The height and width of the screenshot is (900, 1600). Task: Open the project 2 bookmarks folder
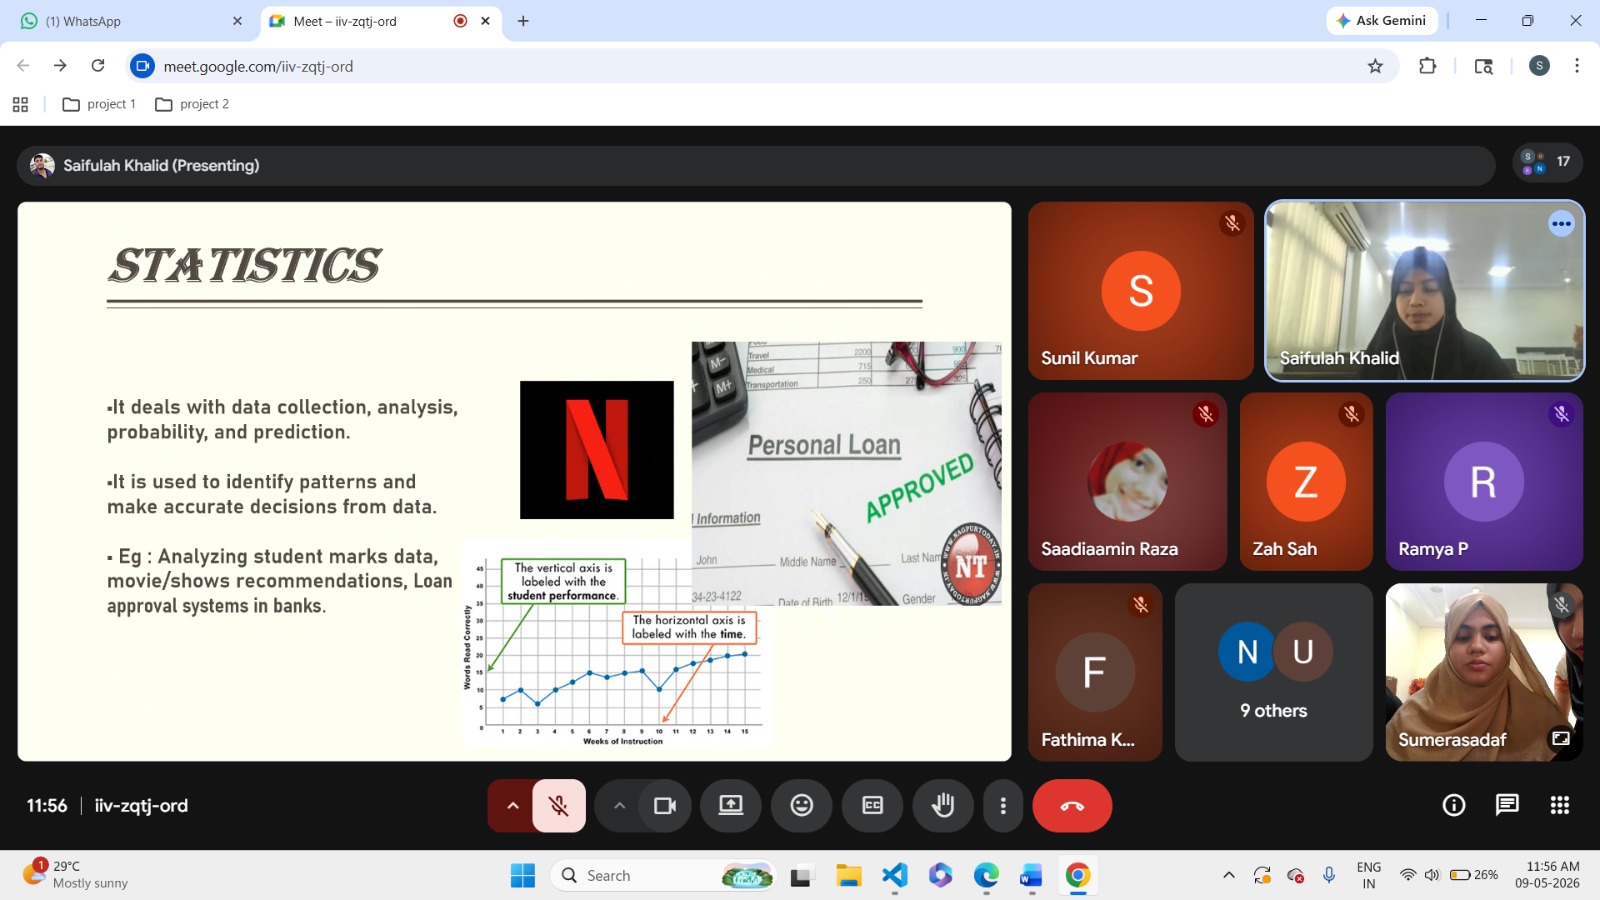(192, 104)
